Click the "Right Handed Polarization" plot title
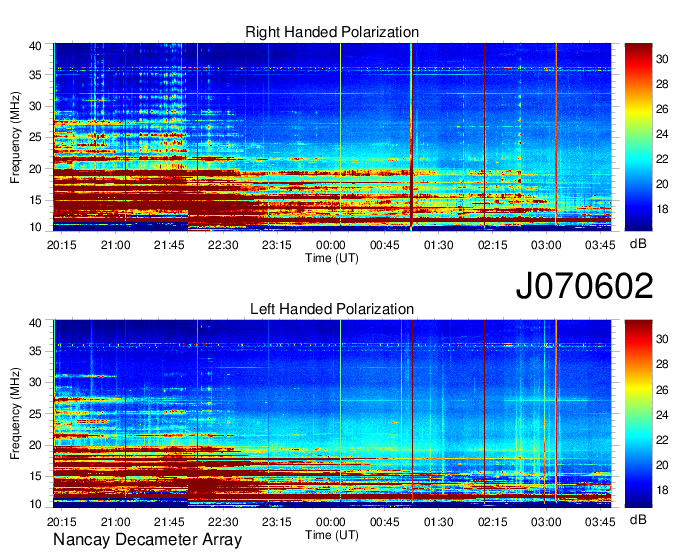The image size is (680, 552). point(332,32)
